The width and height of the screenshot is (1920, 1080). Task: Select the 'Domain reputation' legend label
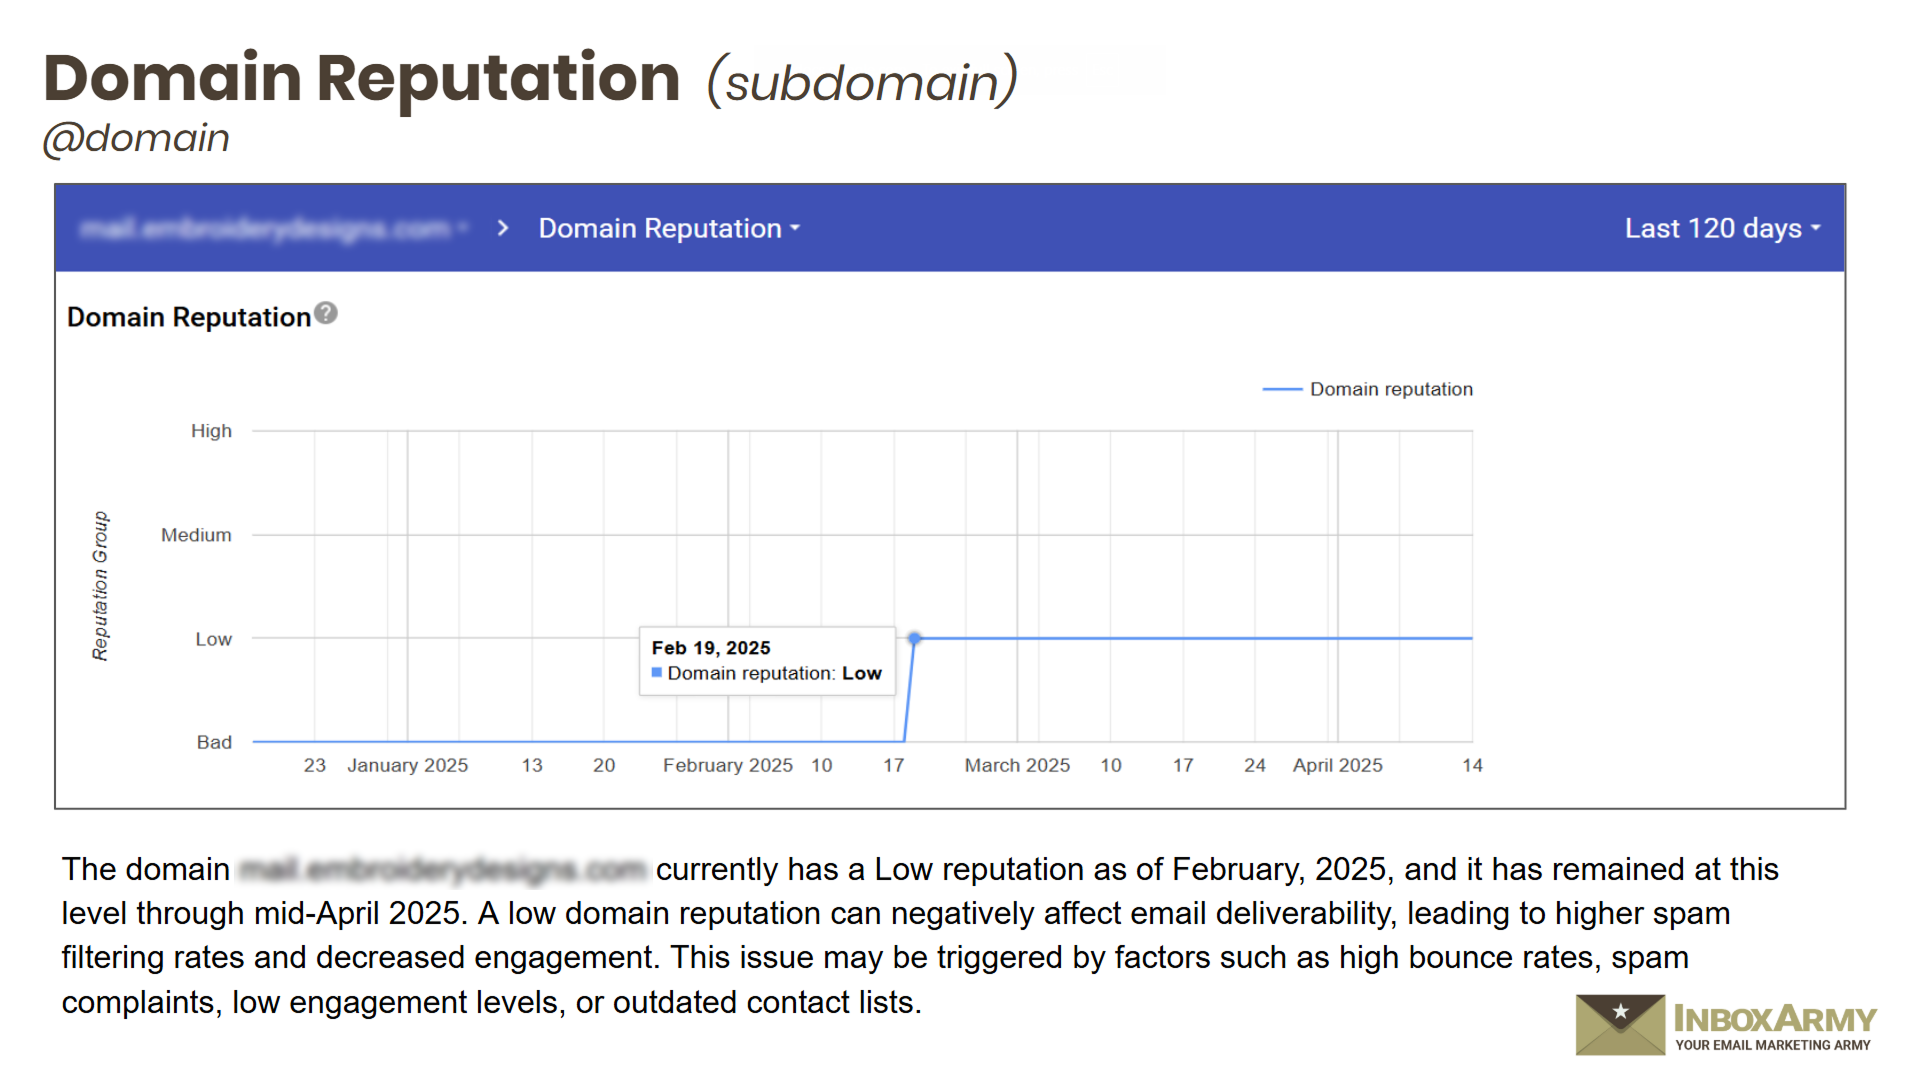1391,389
